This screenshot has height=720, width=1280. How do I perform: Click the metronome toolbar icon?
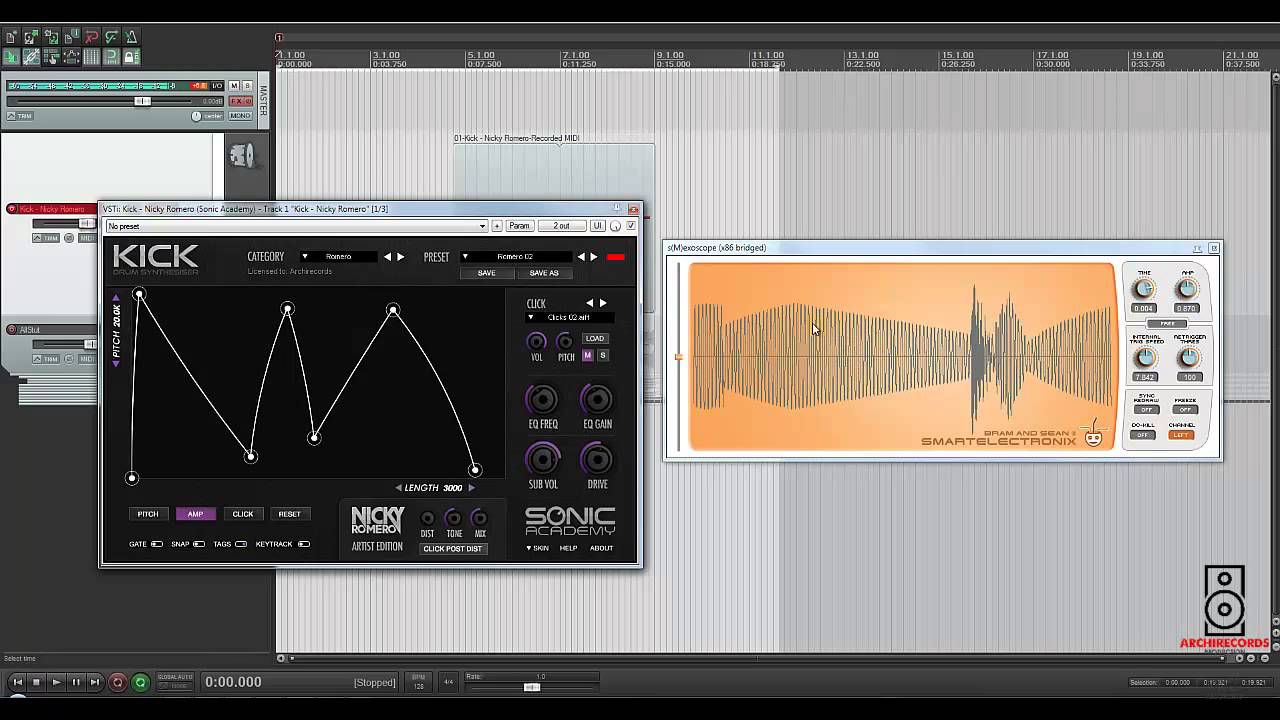[131, 37]
